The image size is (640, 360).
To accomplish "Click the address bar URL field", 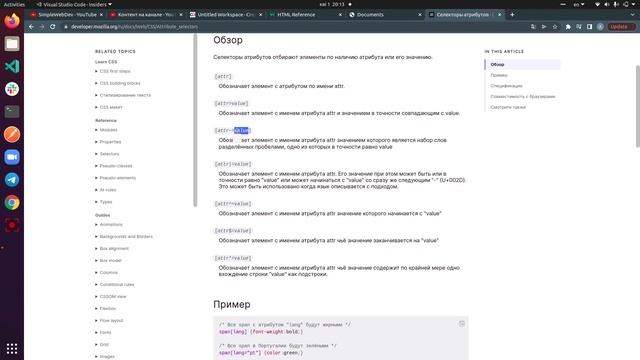I will (x=294, y=27).
